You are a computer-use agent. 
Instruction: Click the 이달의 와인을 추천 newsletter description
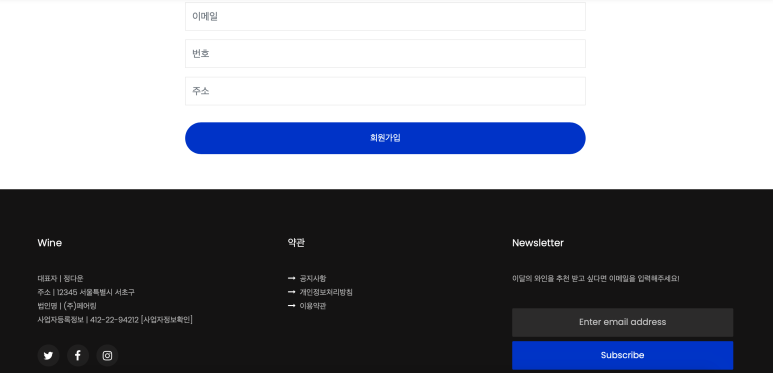click(x=596, y=278)
